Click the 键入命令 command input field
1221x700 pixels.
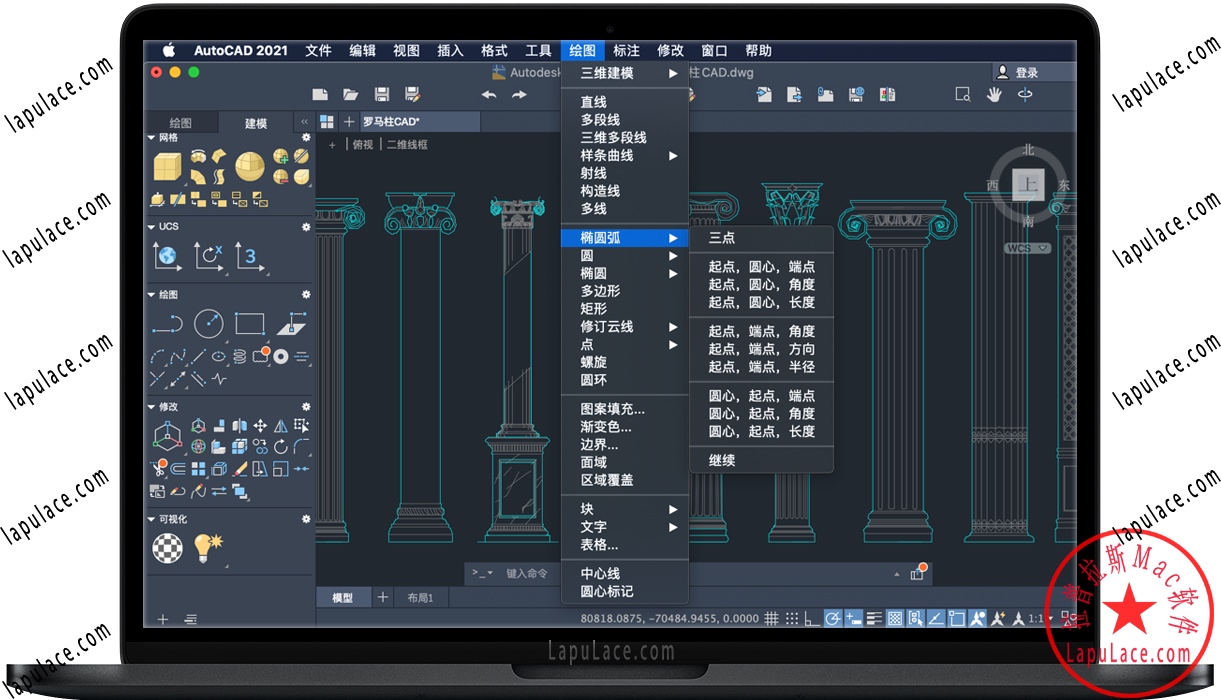coord(527,573)
